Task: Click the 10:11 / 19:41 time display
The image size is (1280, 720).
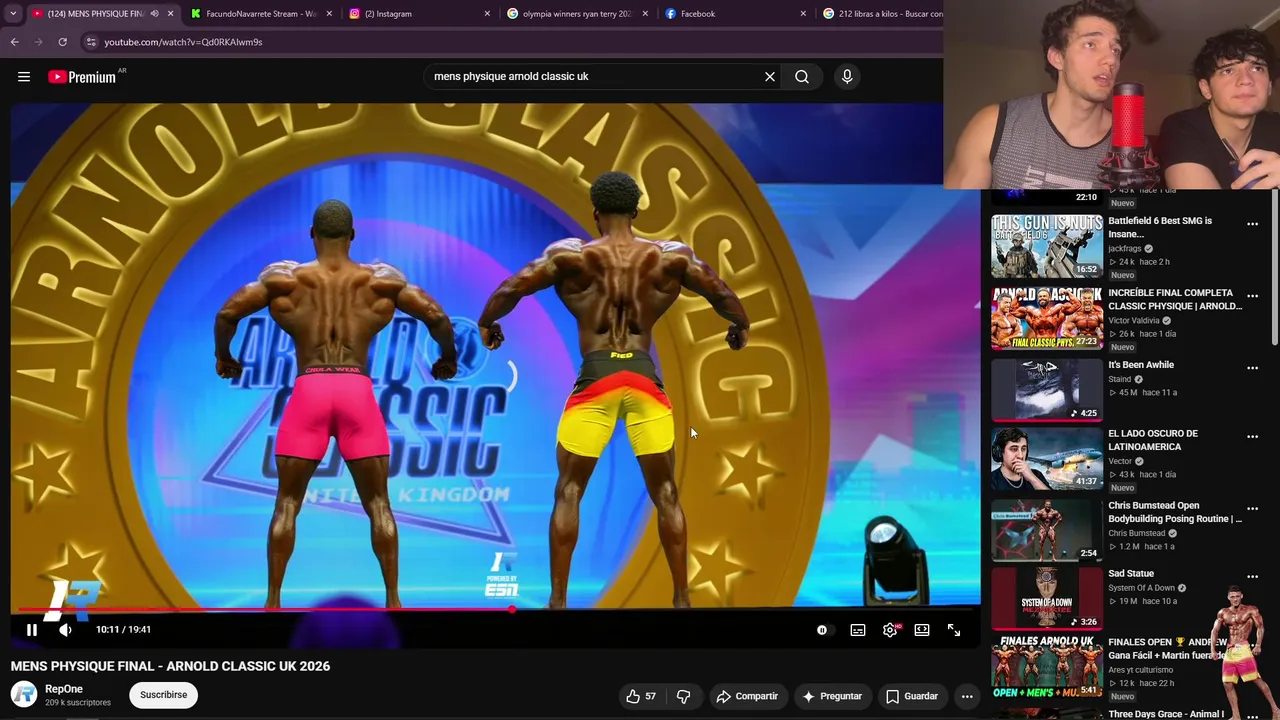Action: [123, 630]
